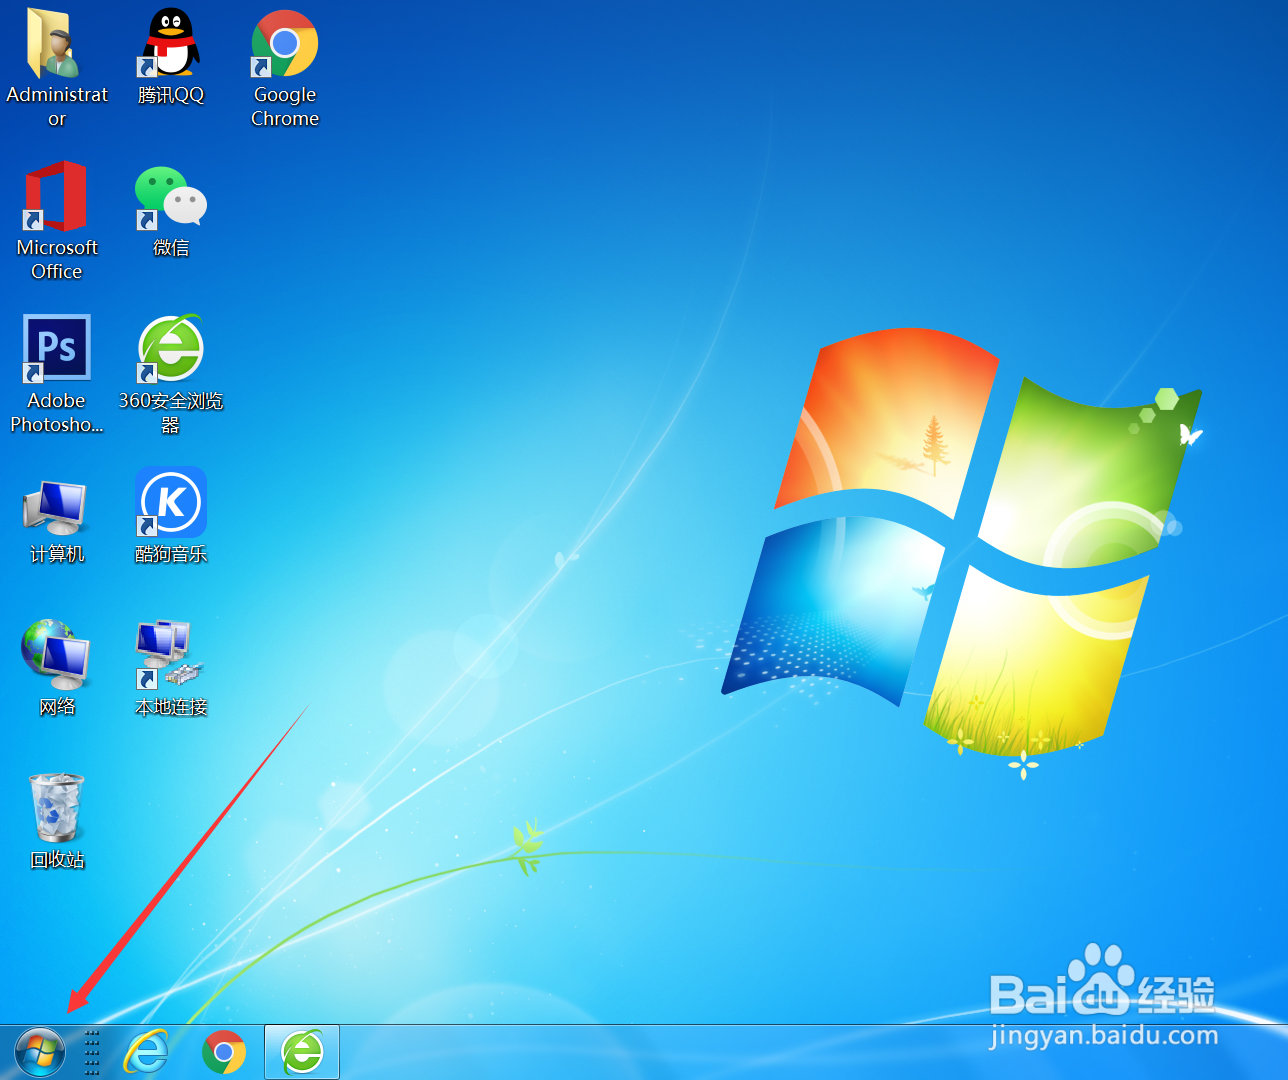
Task: Click the "回收站" label text
Action: (57, 859)
